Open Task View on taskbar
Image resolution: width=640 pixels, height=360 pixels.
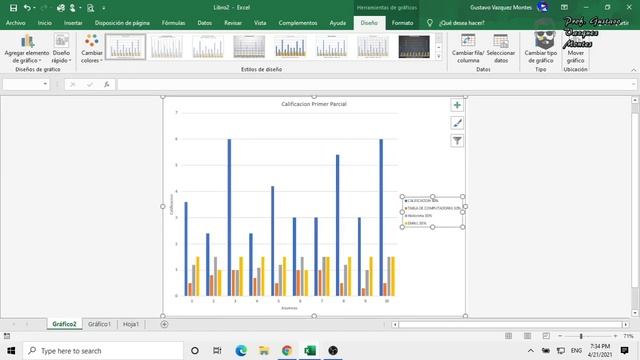click(x=217, y=351)
